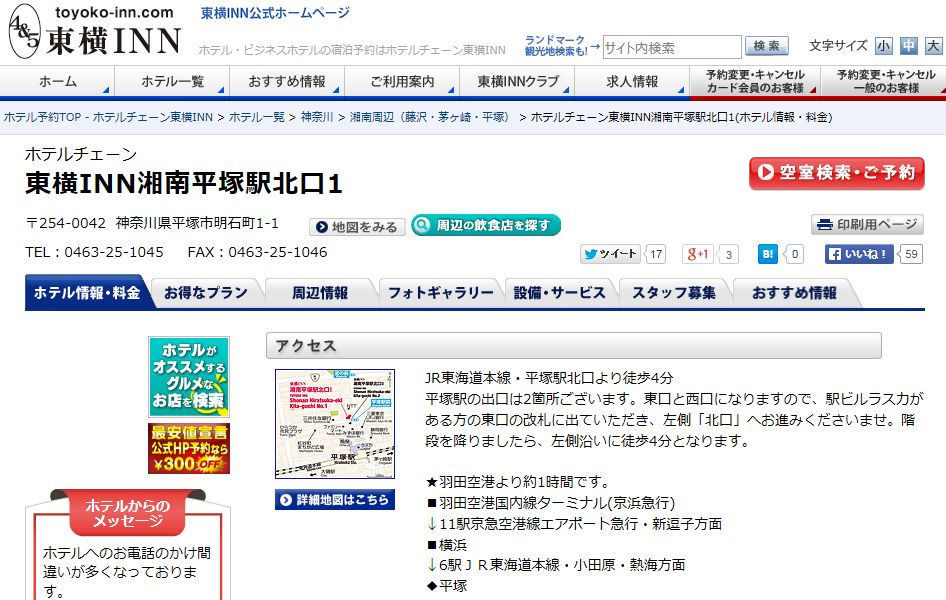Screen dimensions: 946x600
Task: Click the Toyoko INN 4&5 logo
Action: [x=95, y=31]
